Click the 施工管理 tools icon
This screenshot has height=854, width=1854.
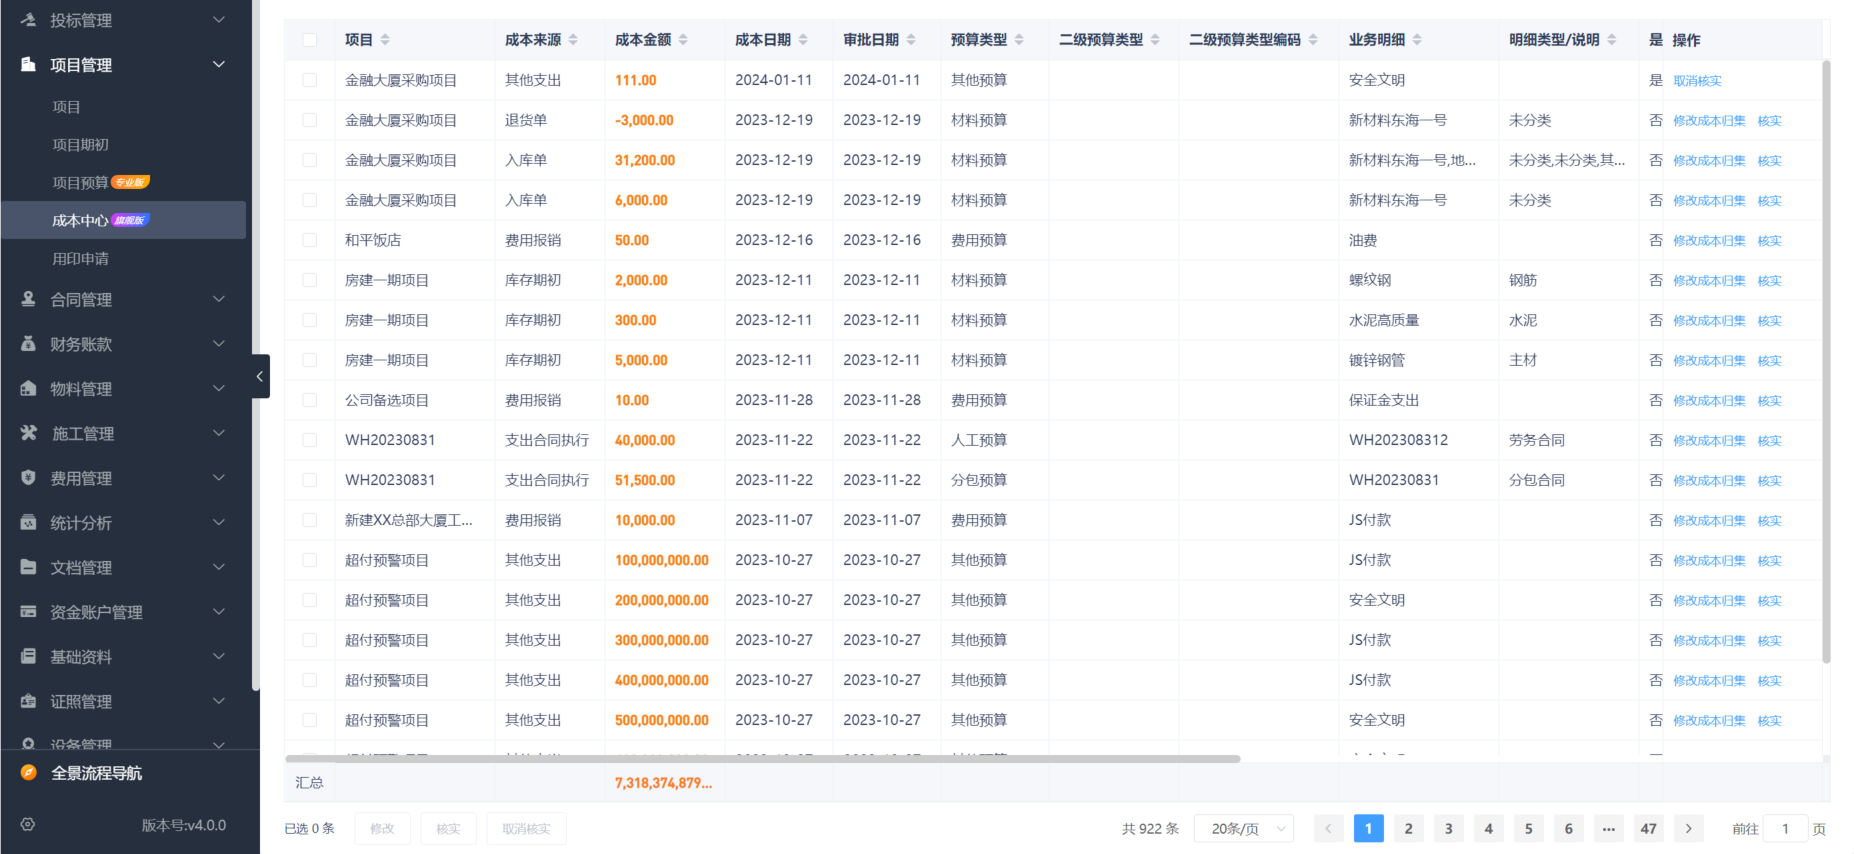28,433
